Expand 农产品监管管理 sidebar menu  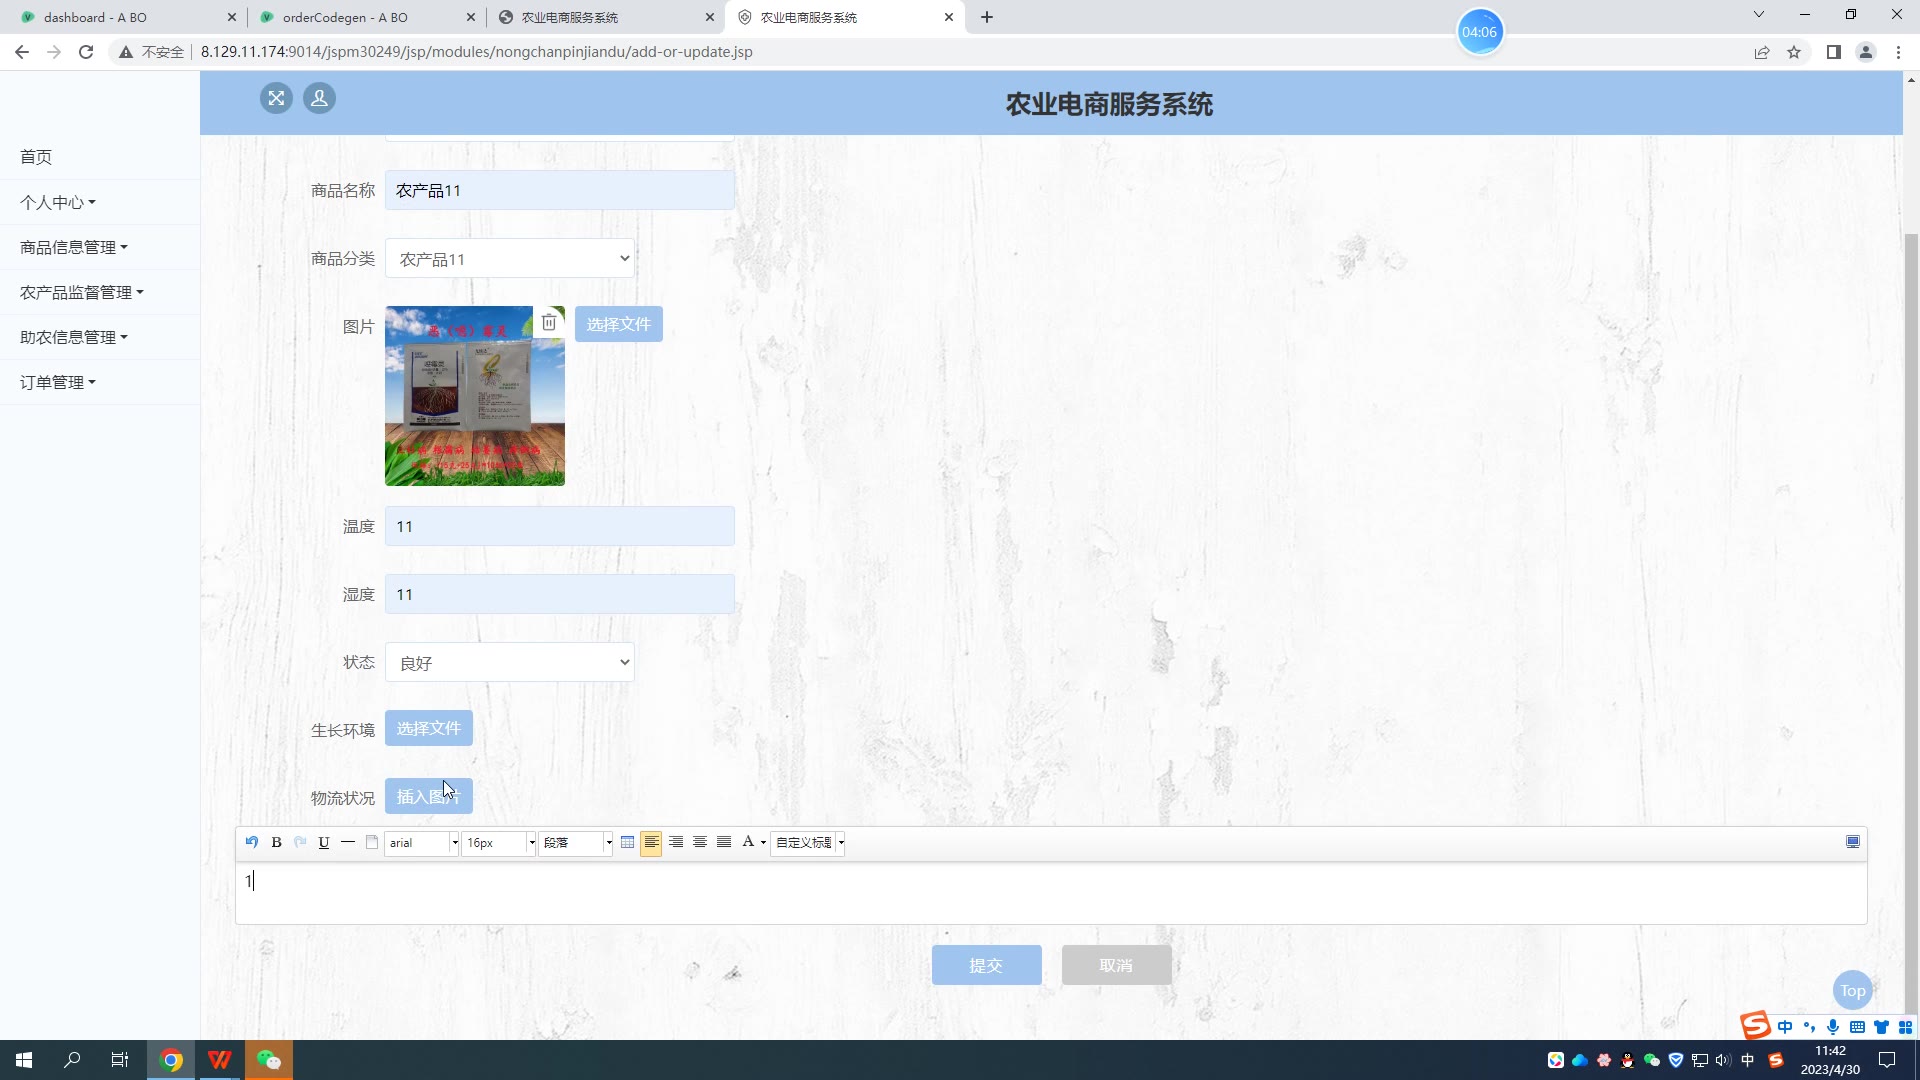point(82,292)
